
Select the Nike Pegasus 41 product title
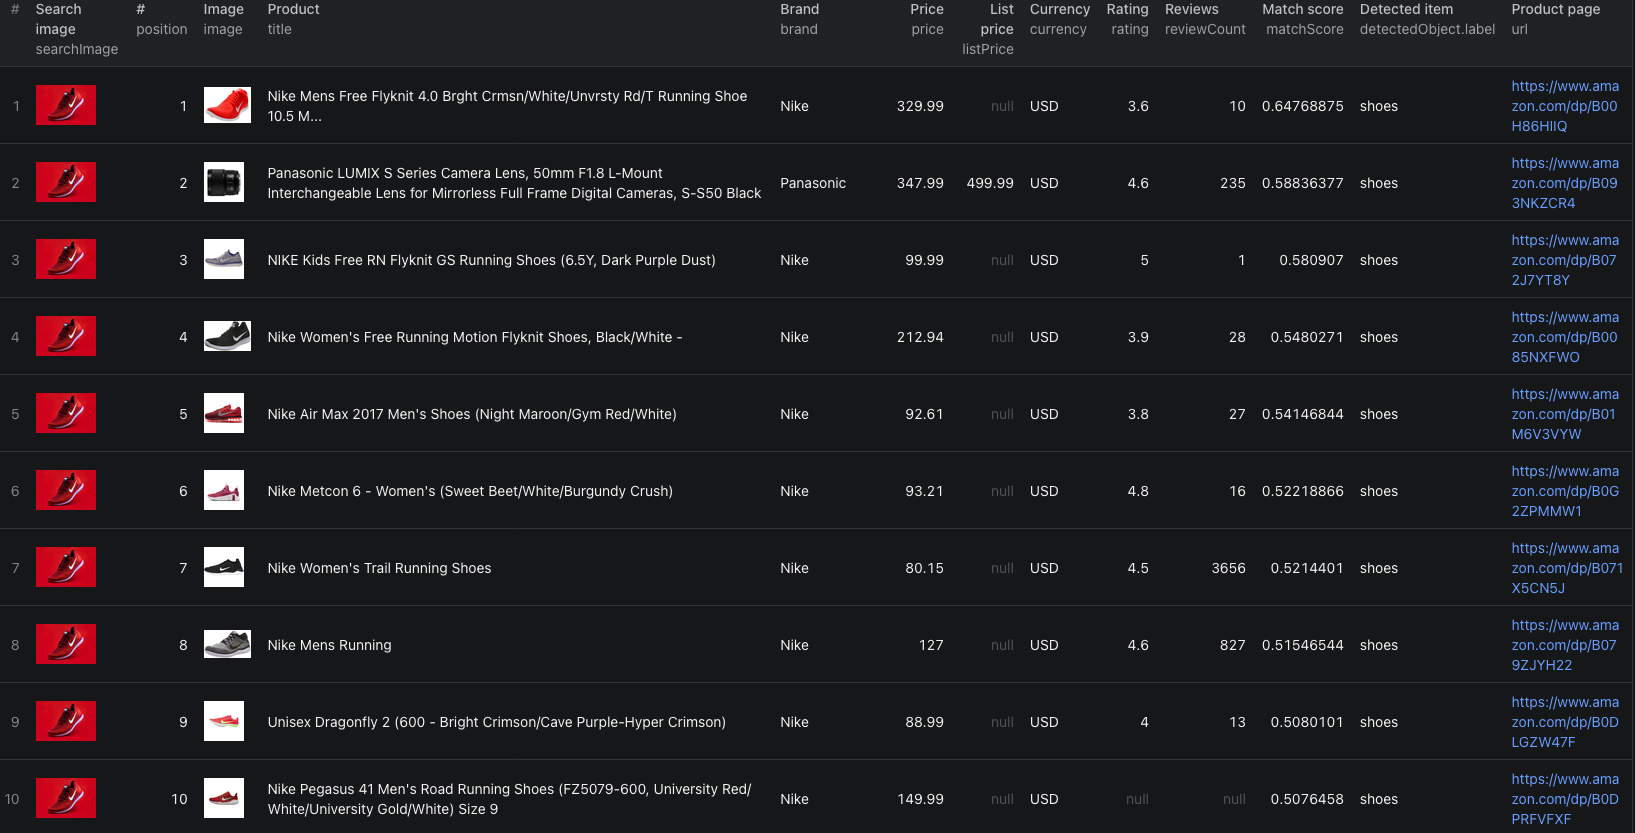coord(509,799)
